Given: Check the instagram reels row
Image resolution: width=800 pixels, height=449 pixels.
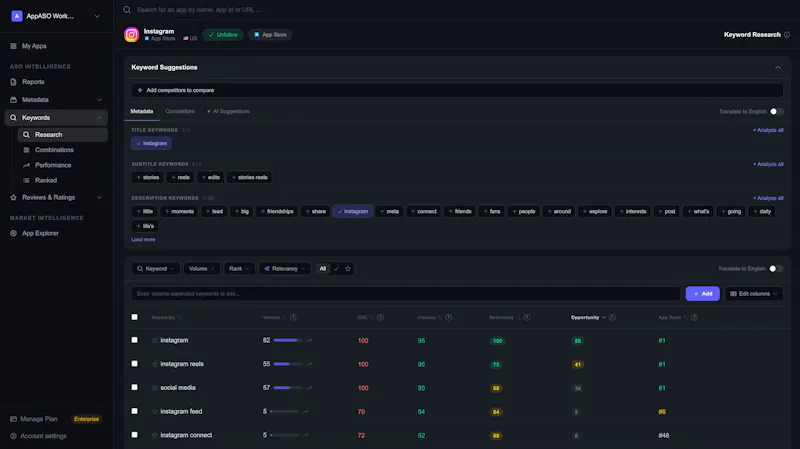Looking at the screenshot, I should coord(135,364).
